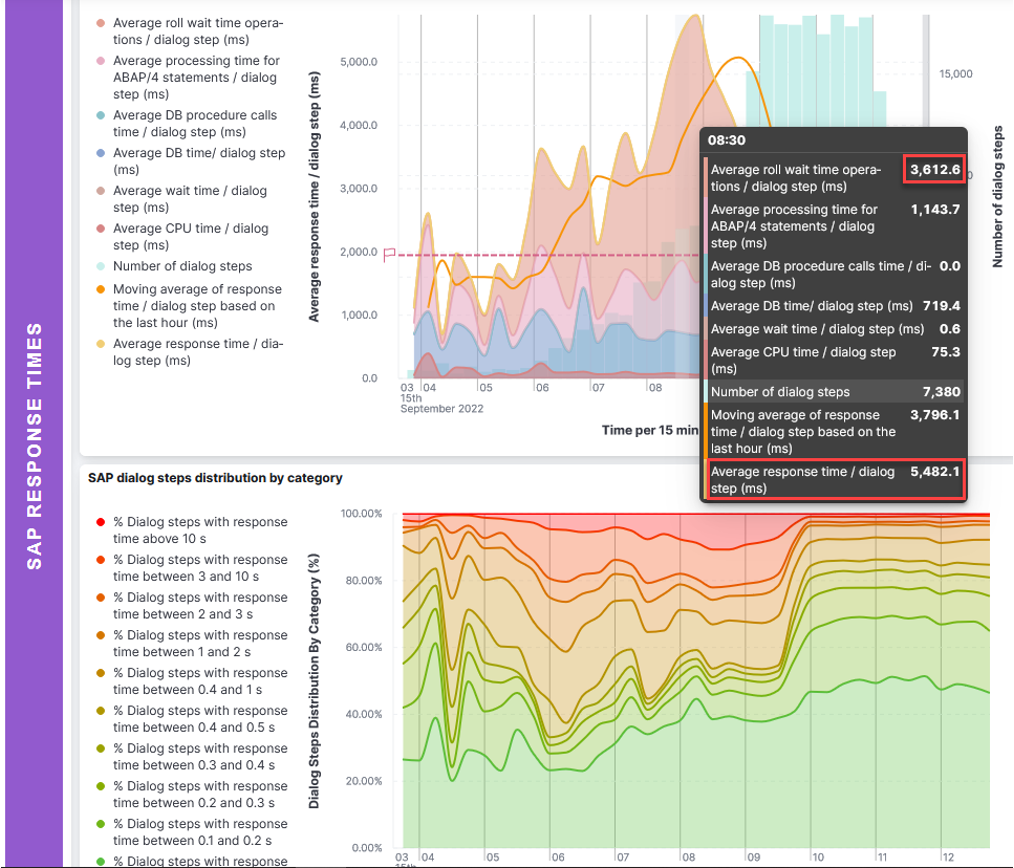
Task: Click highlighted 5,482.1 value in tooltip
Action: (937, 472)
